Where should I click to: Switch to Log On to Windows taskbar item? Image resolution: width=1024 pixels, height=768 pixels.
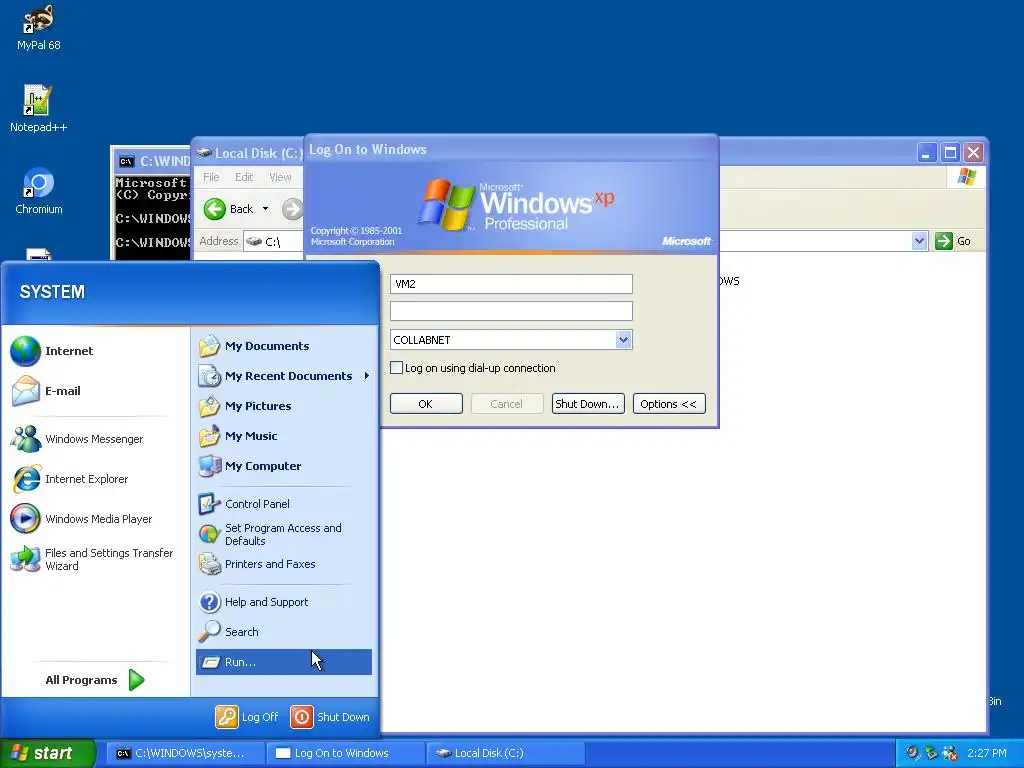346,753
